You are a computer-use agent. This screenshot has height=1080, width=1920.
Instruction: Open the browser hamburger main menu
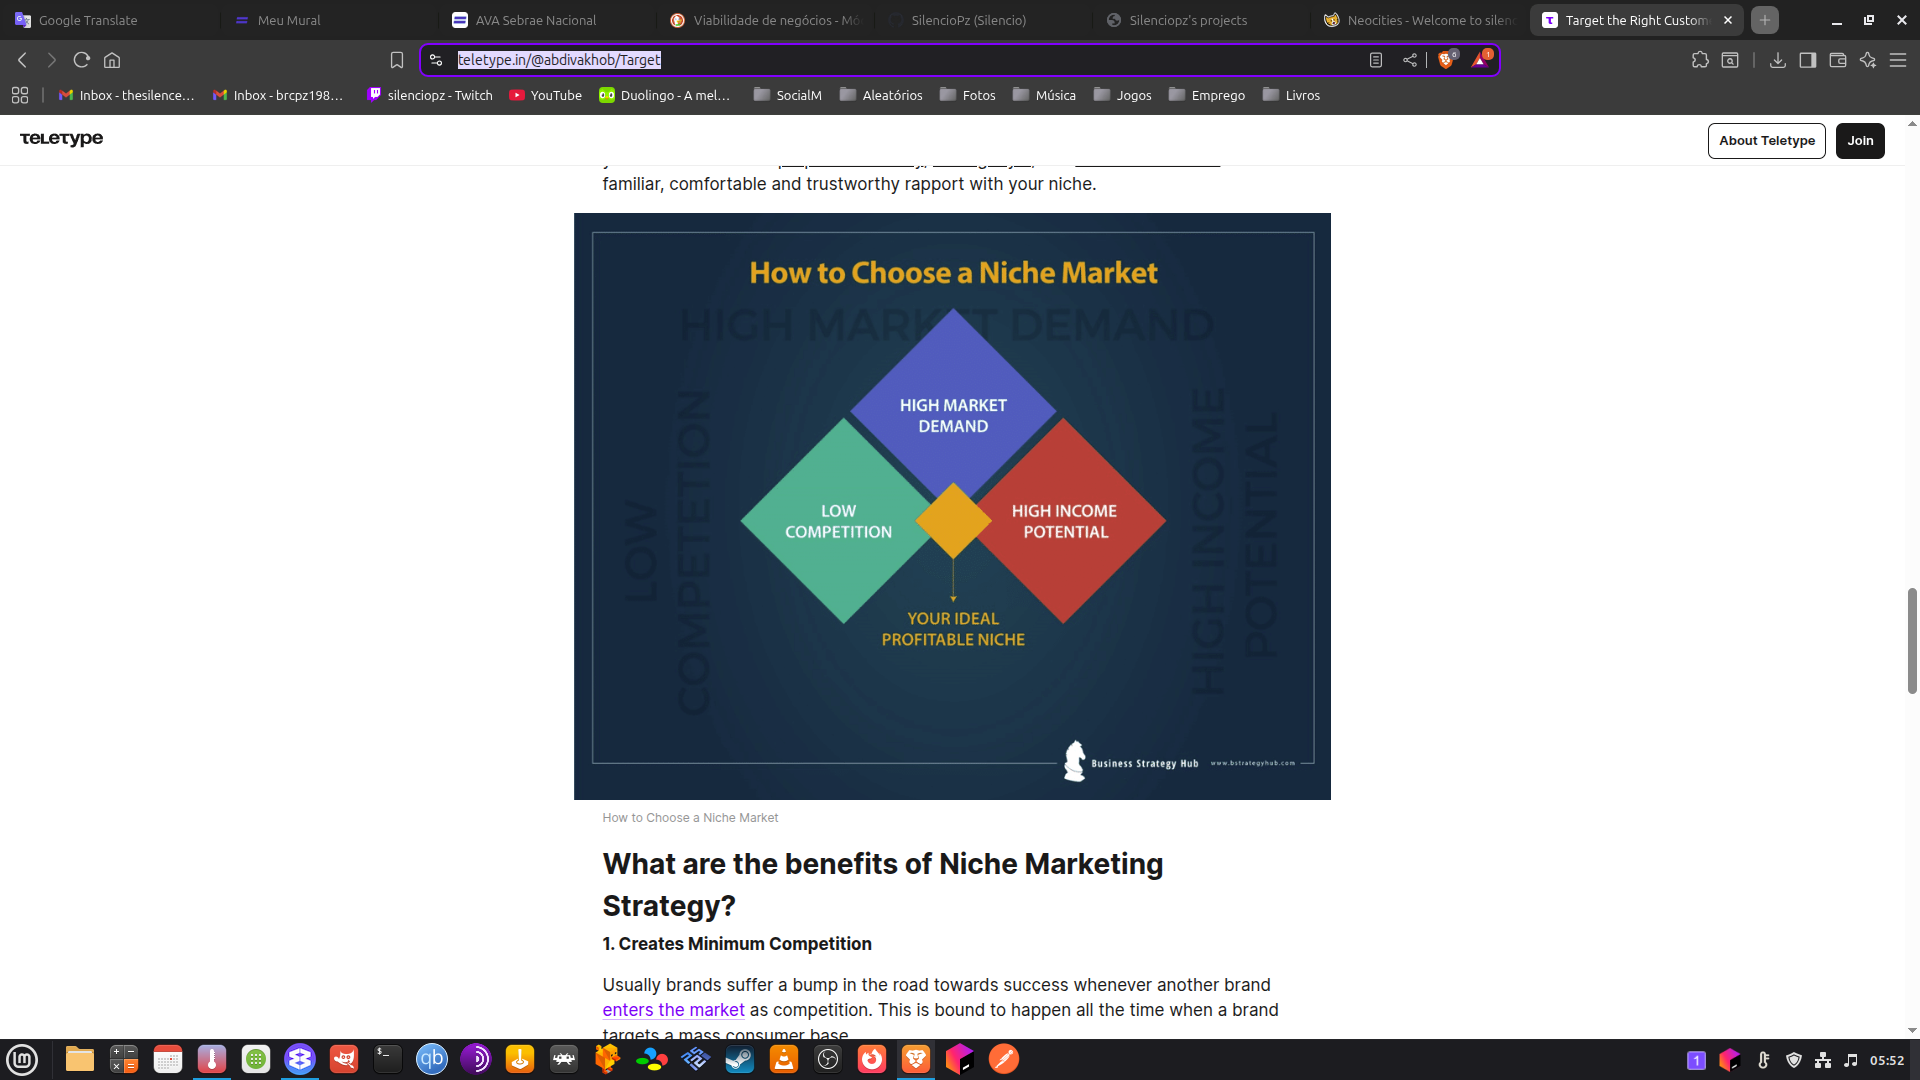click(1898, 60)
